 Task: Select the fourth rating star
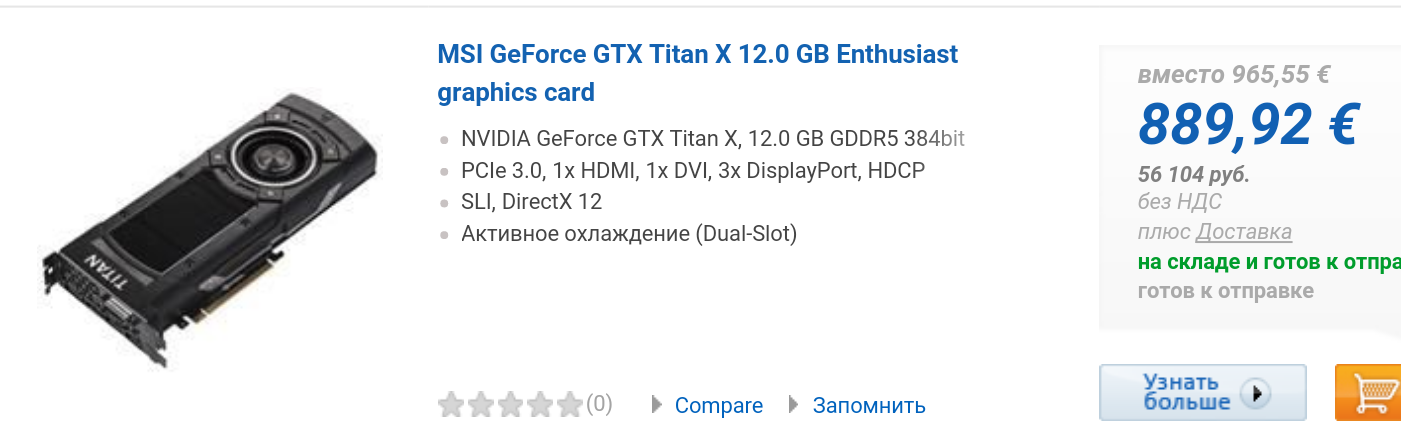pos(541,405)
